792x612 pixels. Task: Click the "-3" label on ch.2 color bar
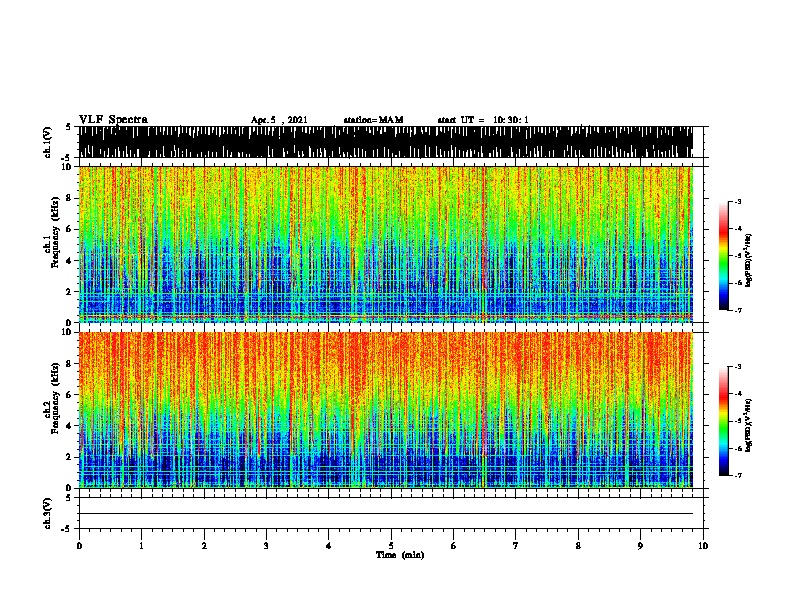pos(738,367)
